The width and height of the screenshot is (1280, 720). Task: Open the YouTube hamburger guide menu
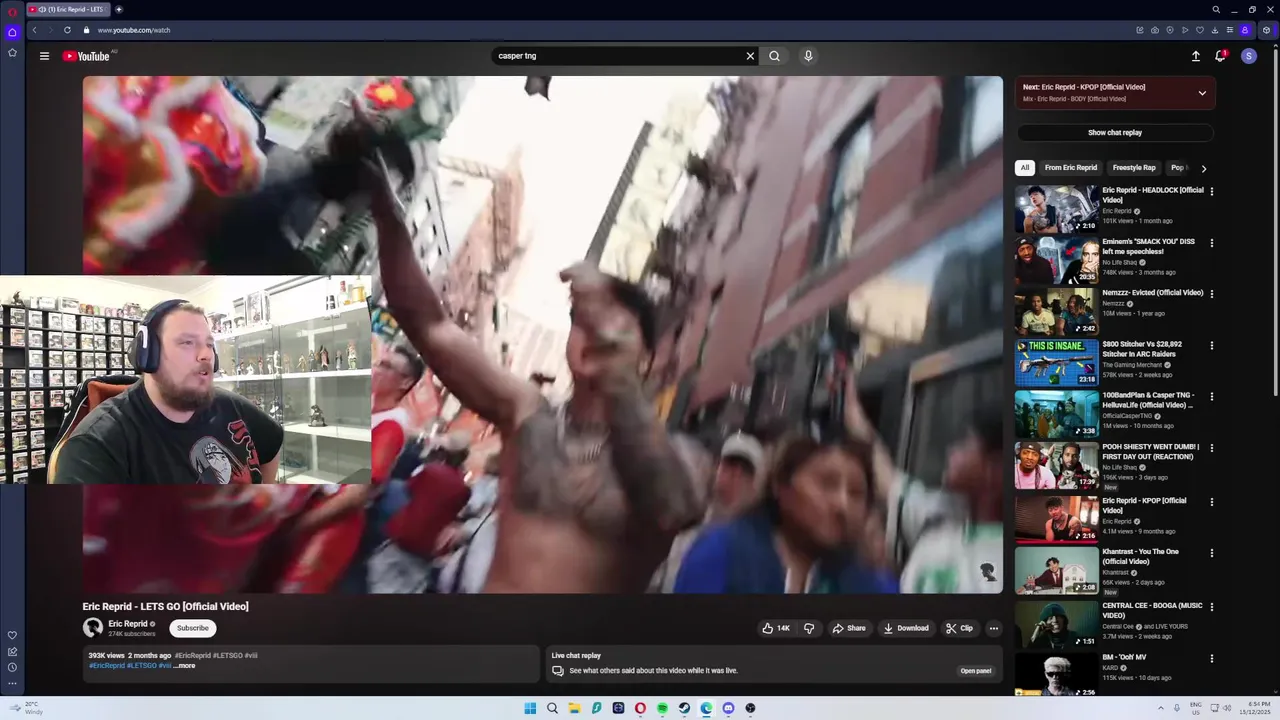[x=44, y=56]
